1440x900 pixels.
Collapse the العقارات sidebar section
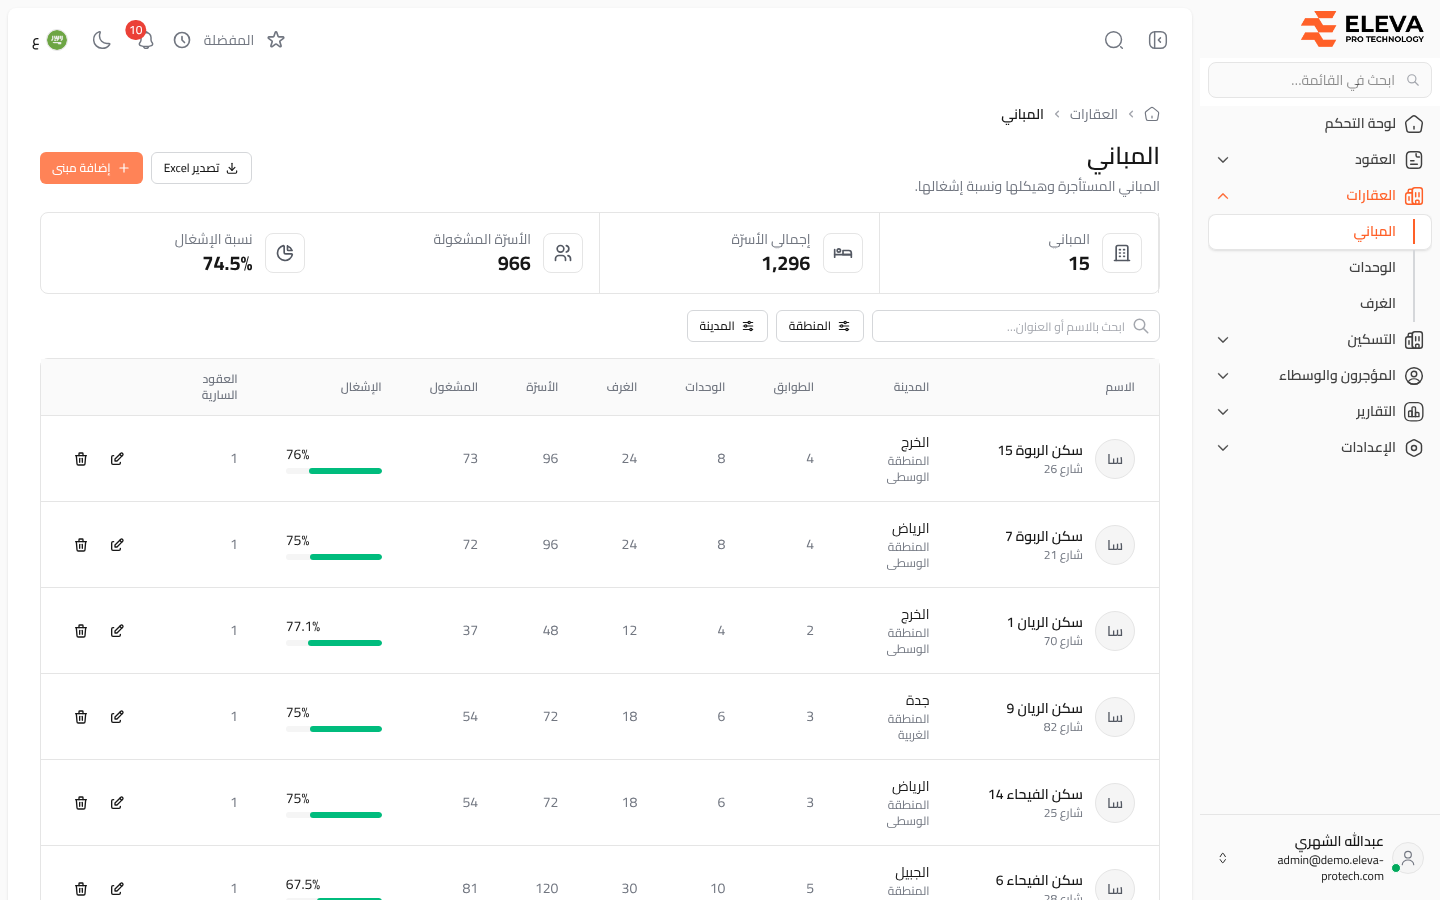(1320, 196)
